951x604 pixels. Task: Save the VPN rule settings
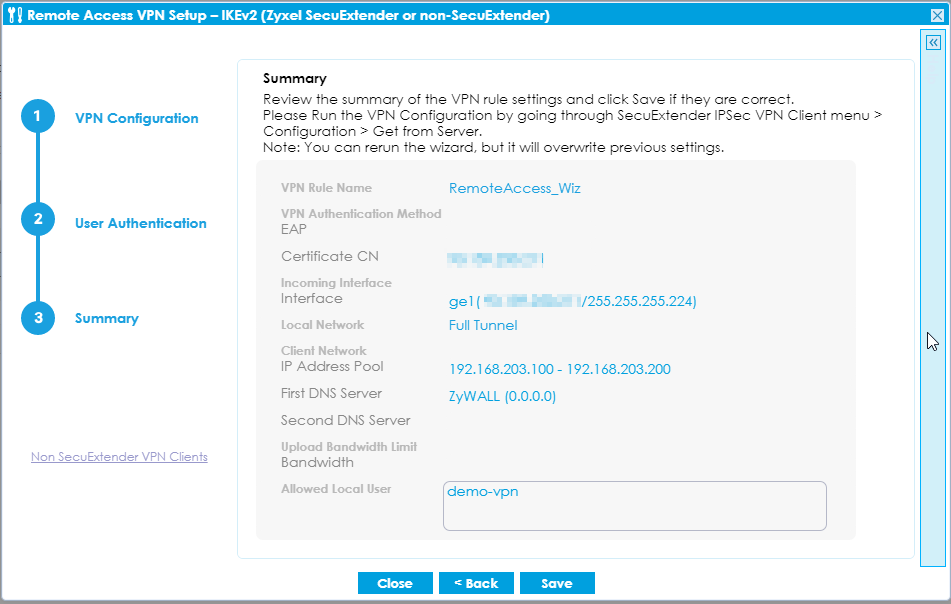(x=557, y=583)
